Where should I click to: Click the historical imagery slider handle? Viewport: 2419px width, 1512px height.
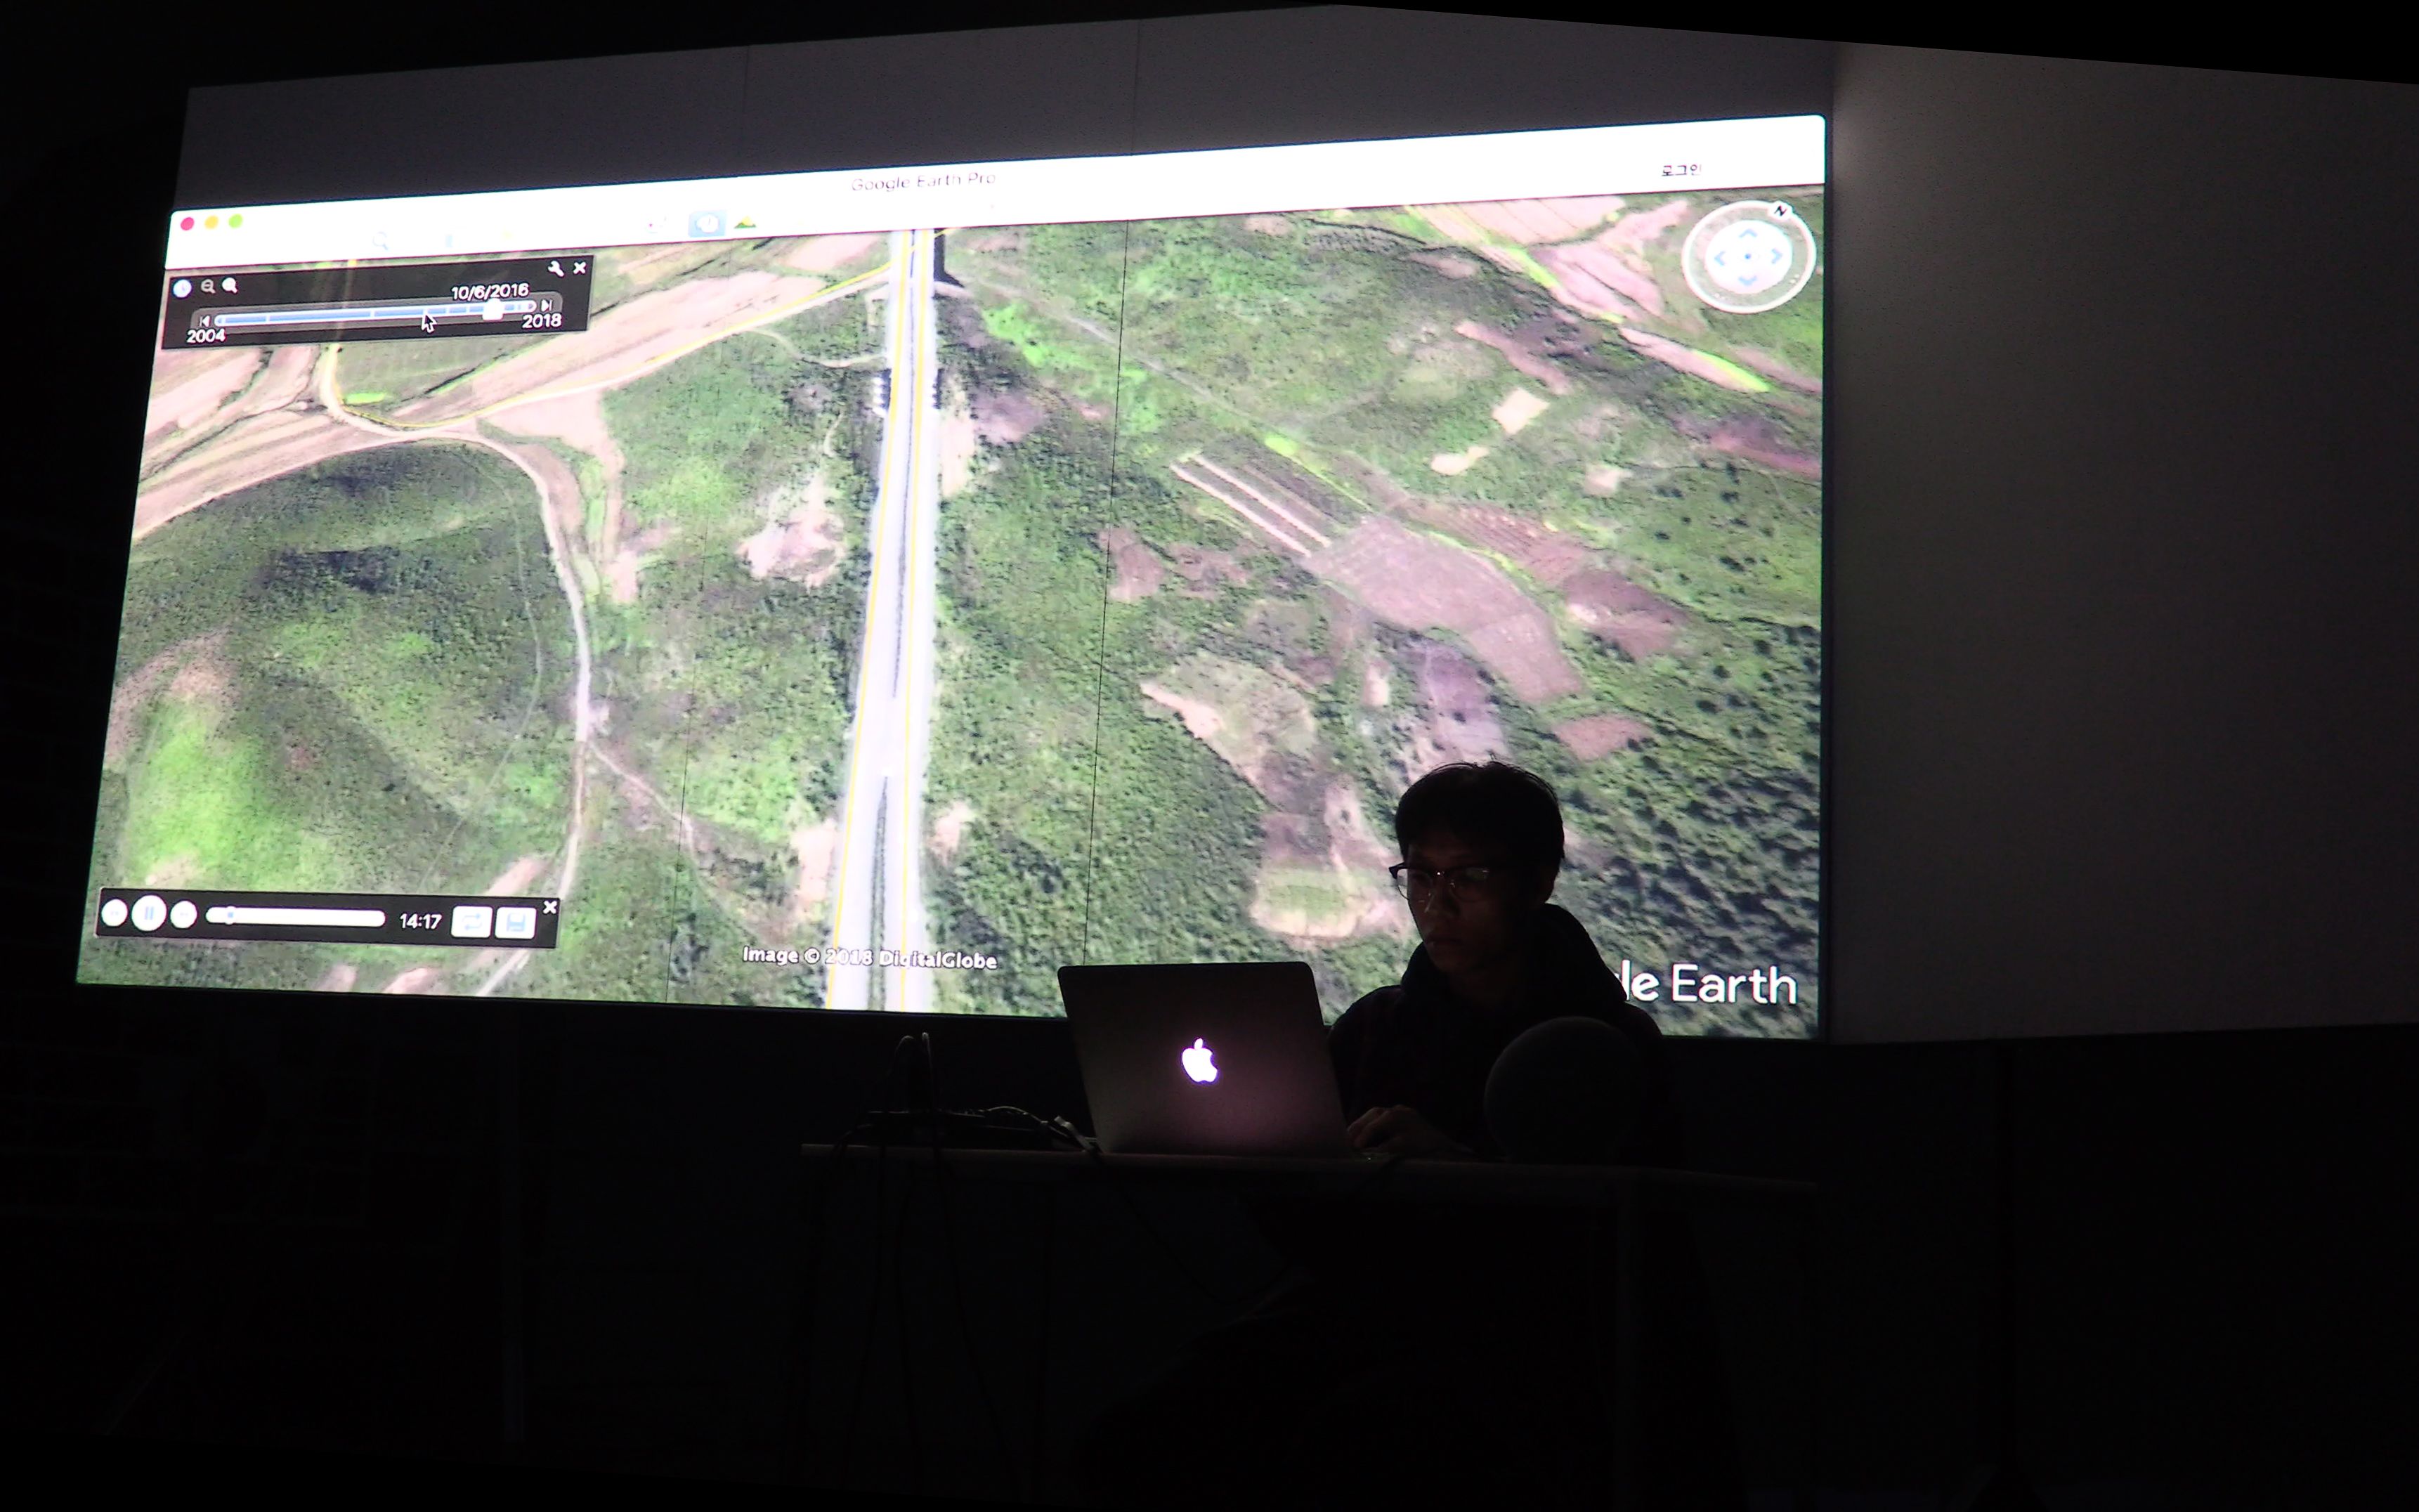[x=494, y=308]
